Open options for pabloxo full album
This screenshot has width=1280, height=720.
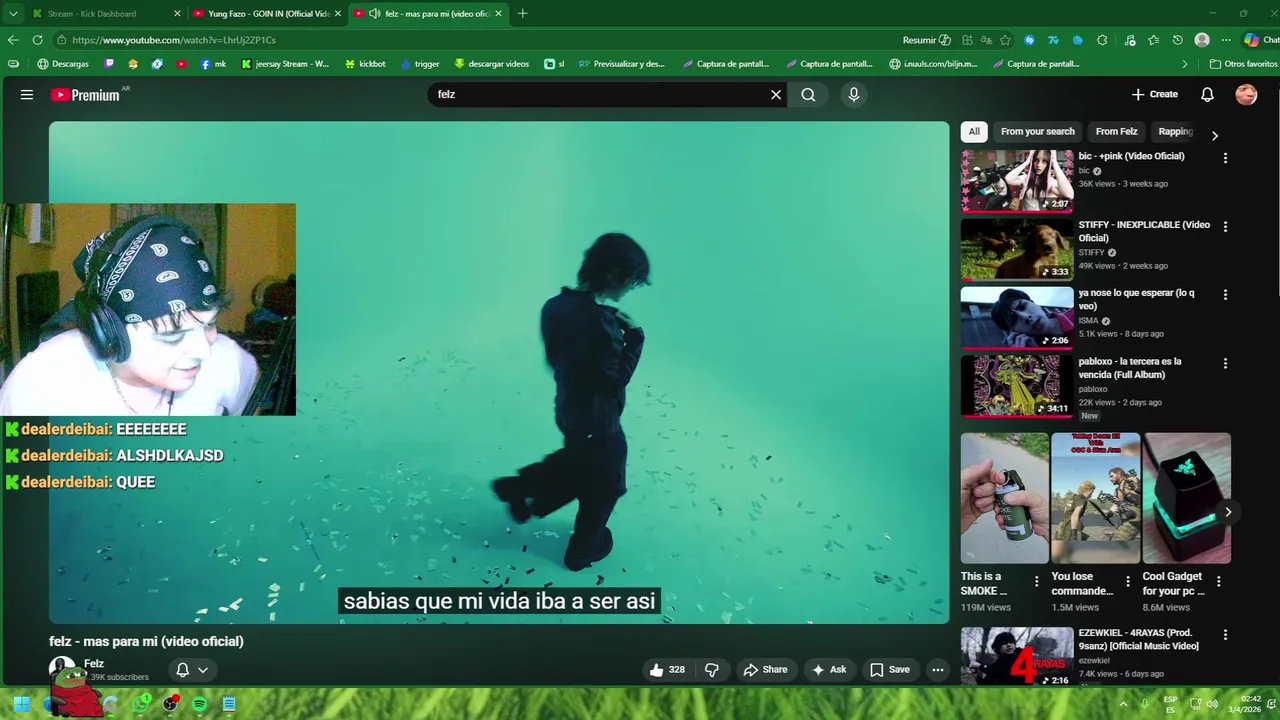coord(1225,364)
